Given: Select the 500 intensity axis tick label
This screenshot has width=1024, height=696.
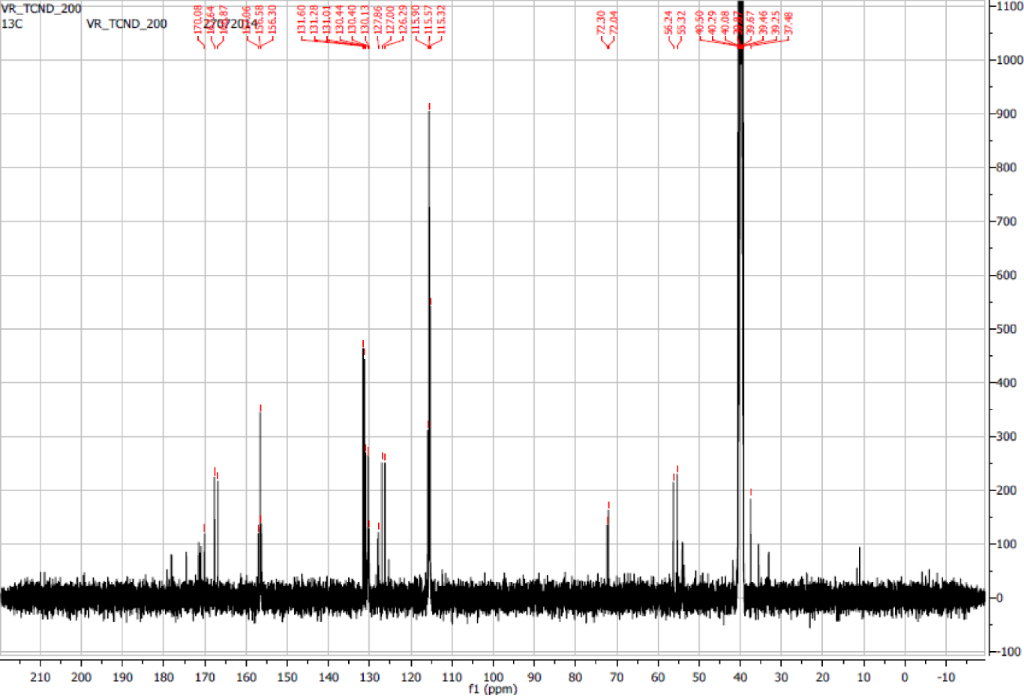Looking at the screenshot, I should click(1006, 329).
